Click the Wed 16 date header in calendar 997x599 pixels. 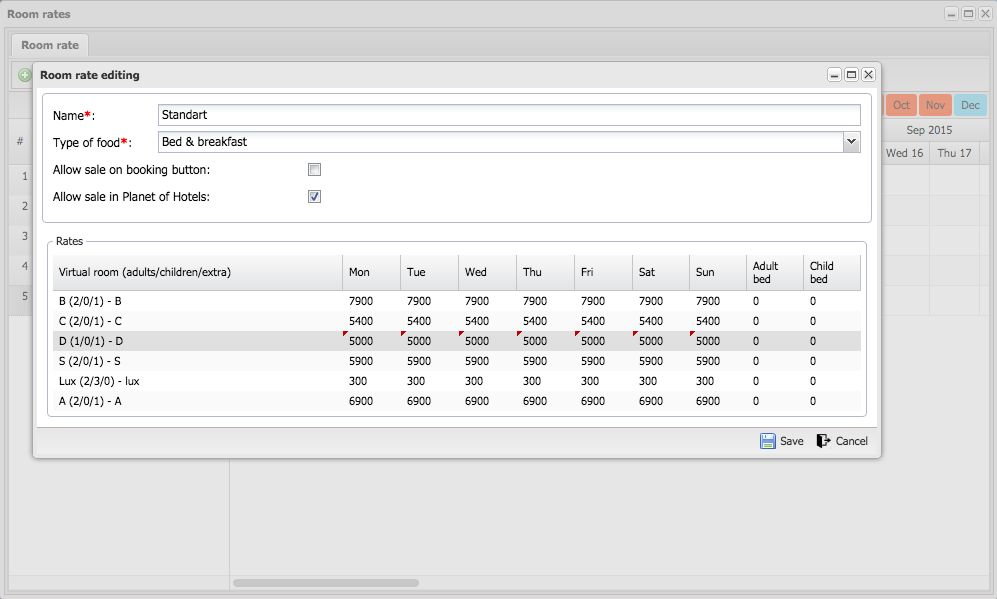pyautogui.click(x=904, y=153)
